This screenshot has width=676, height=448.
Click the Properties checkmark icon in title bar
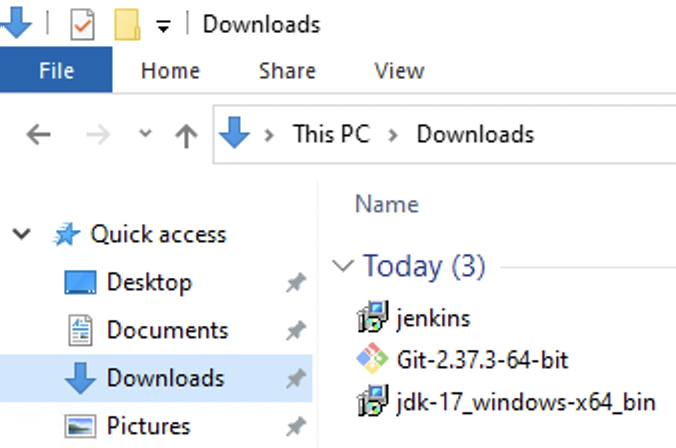pyautogui.click(x=82, y=24)
